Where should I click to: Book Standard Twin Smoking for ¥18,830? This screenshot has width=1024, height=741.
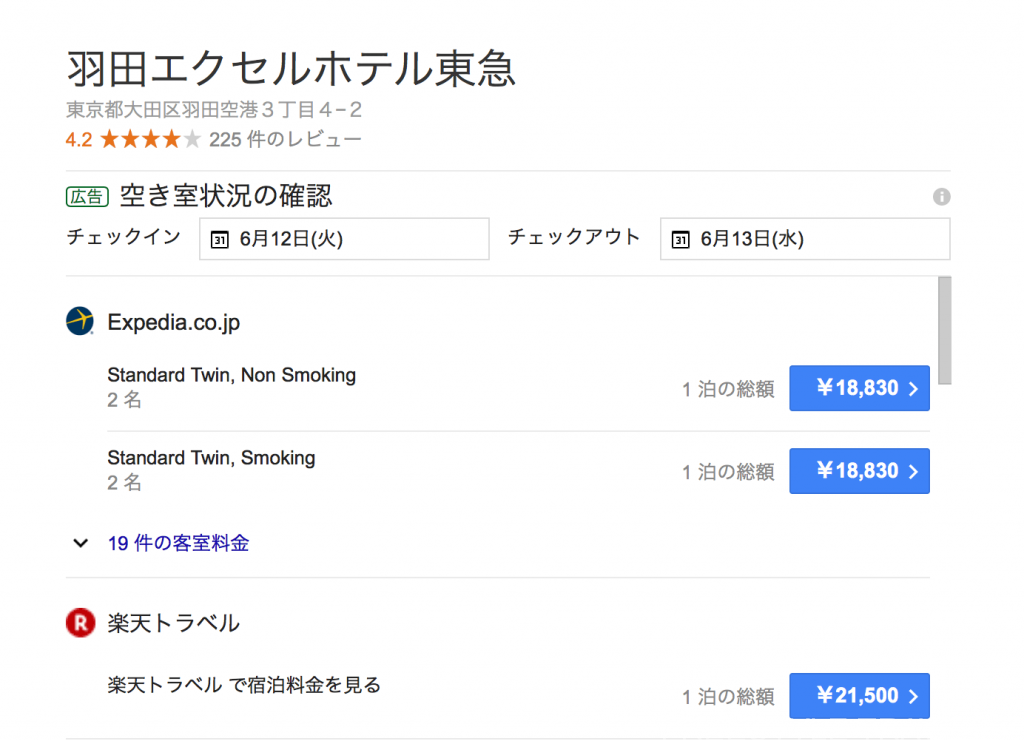[859, 471]
